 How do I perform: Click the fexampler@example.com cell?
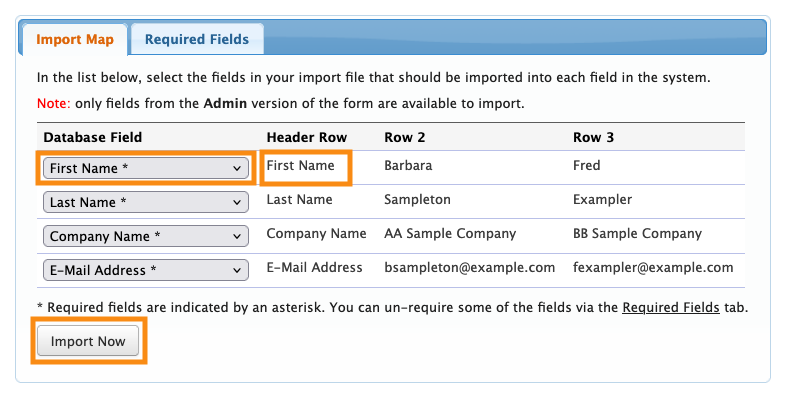(653, 268)
